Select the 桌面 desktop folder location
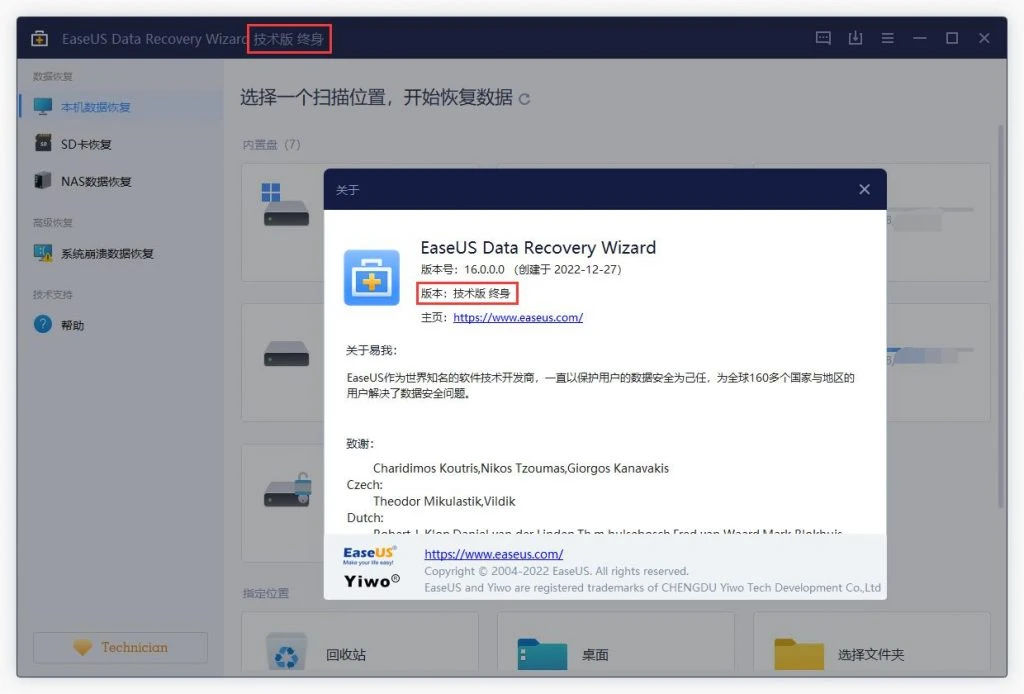The width and height of the screenshot is (1024, 694). [x=595, y=655]
